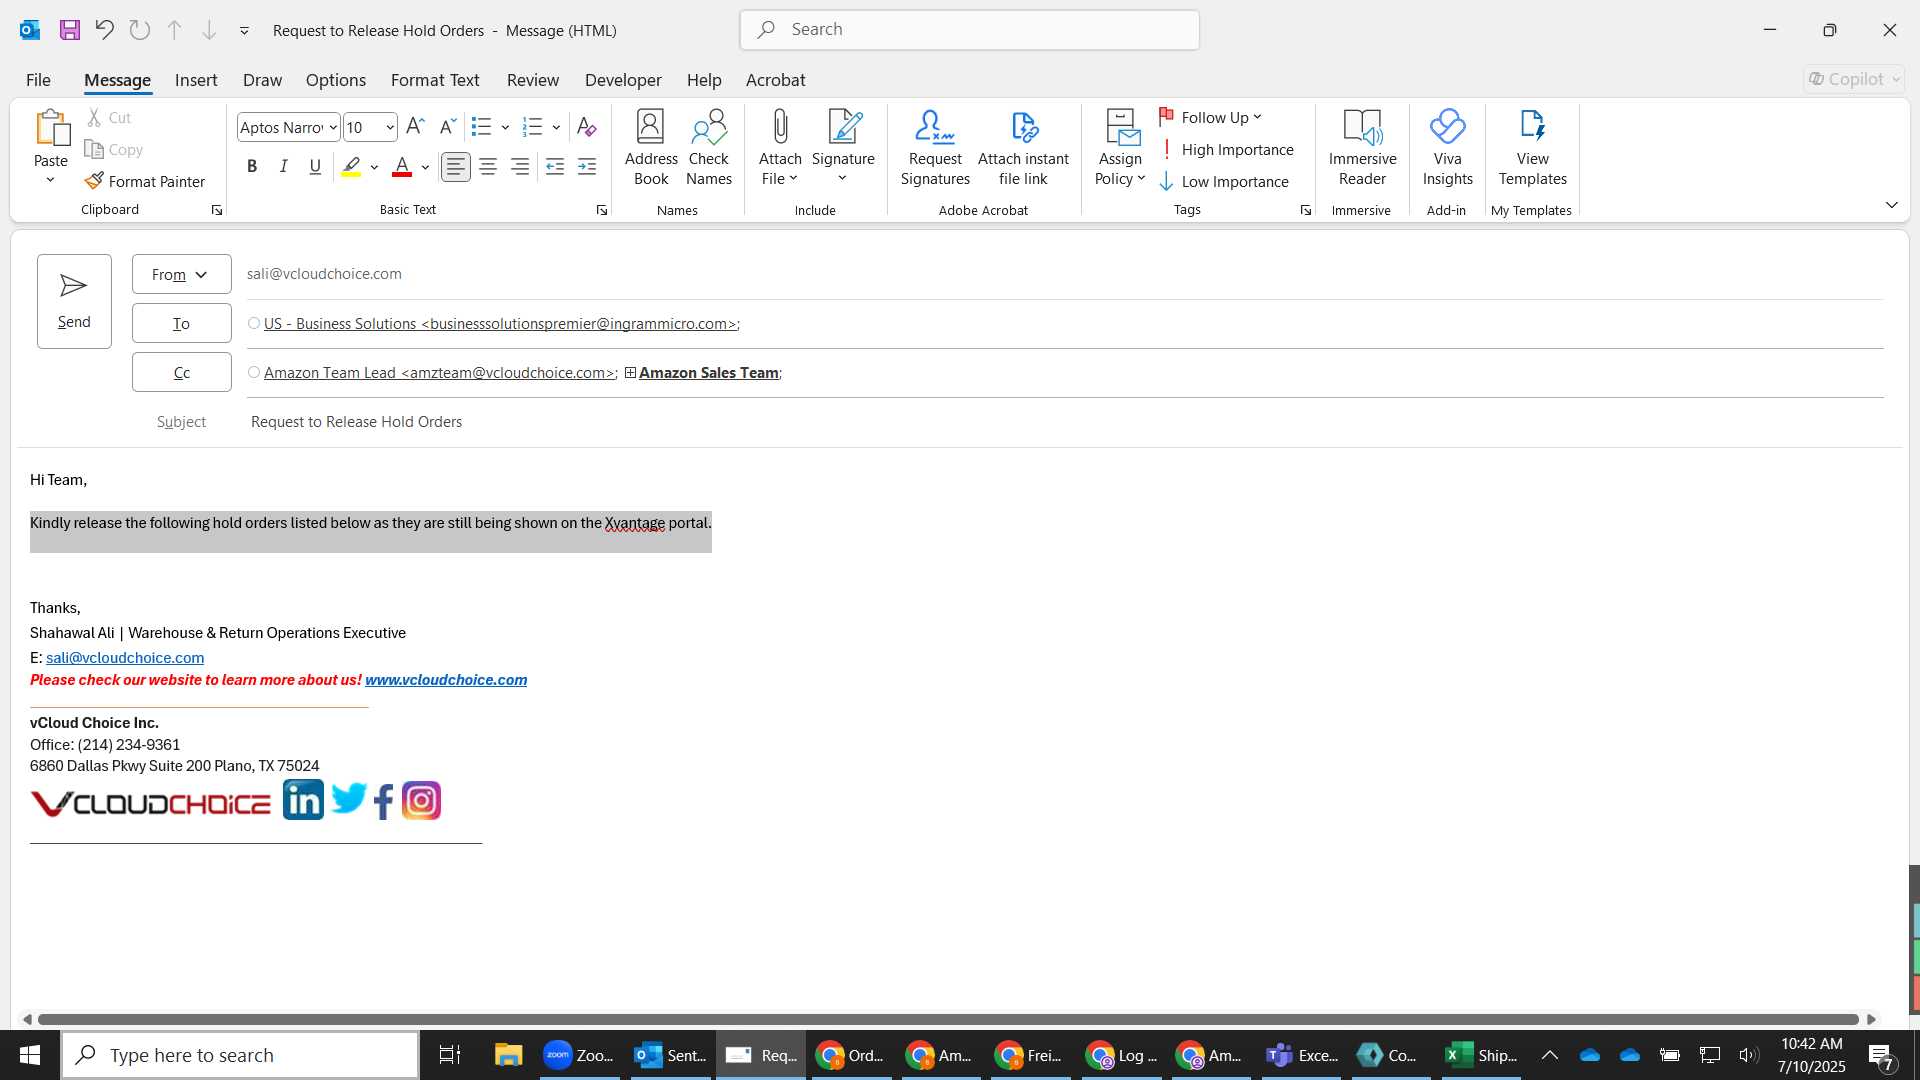
Task: Expand the Signature dropdown
Action: 843,178
